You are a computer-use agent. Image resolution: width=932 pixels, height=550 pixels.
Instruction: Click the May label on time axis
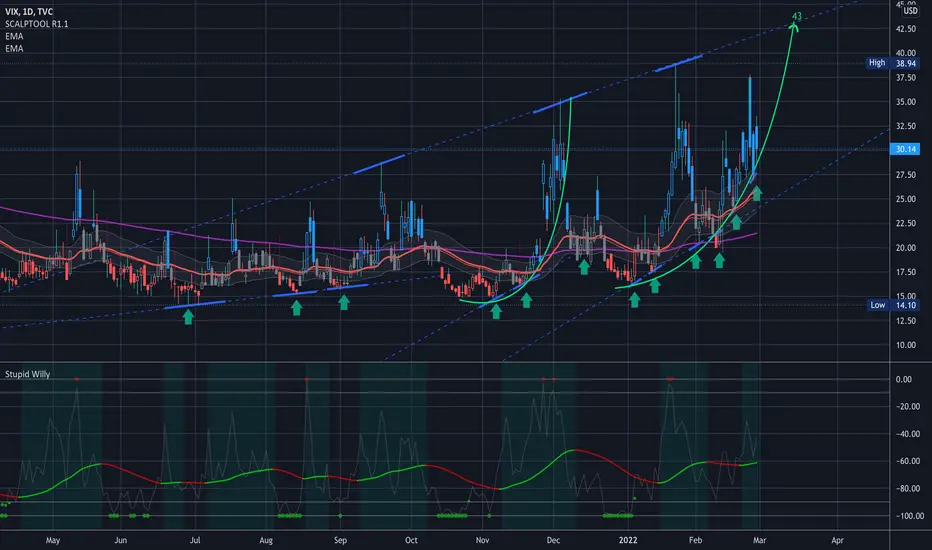[53, 540]
